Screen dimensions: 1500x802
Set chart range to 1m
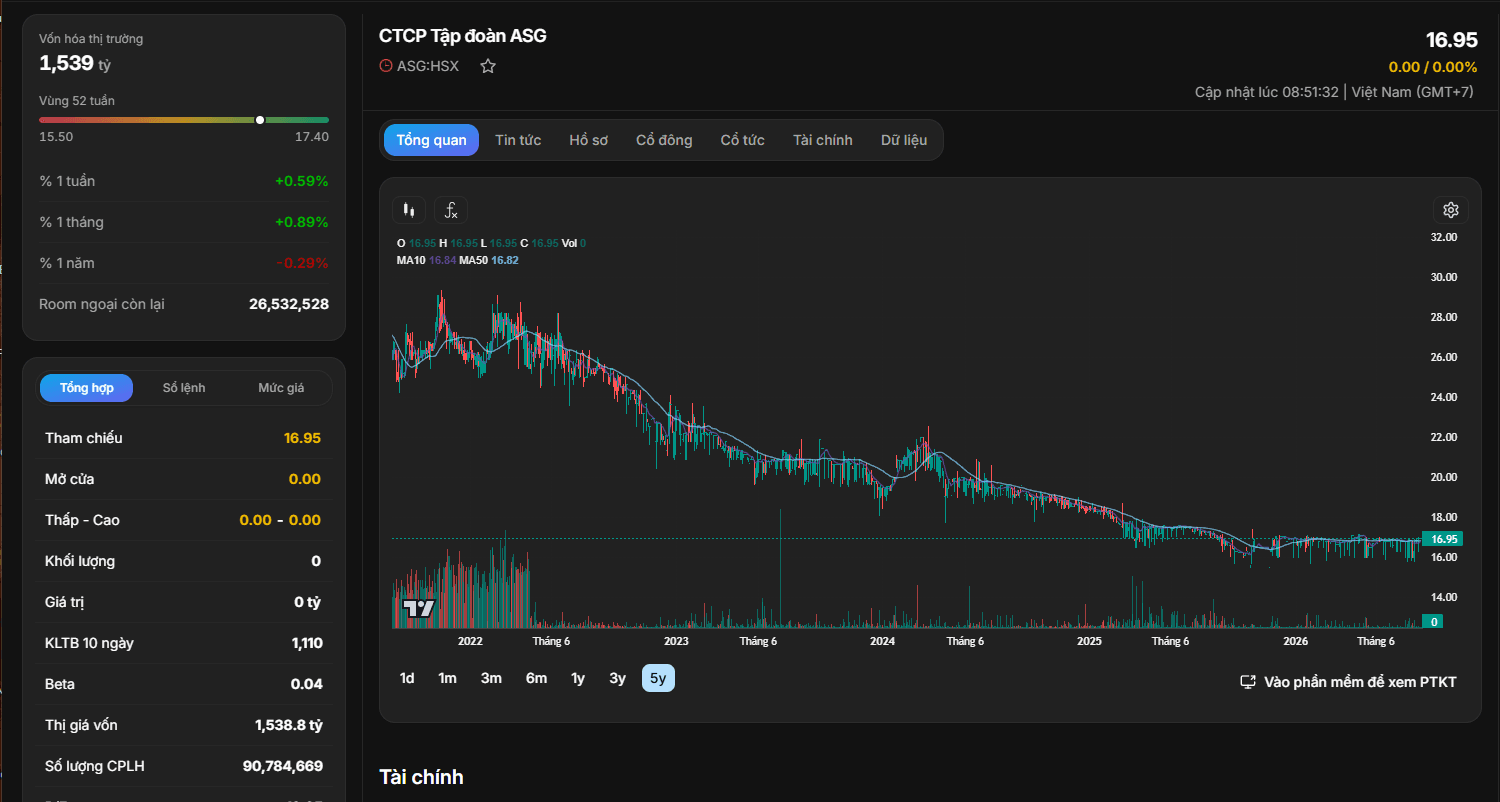coord(447,678)
